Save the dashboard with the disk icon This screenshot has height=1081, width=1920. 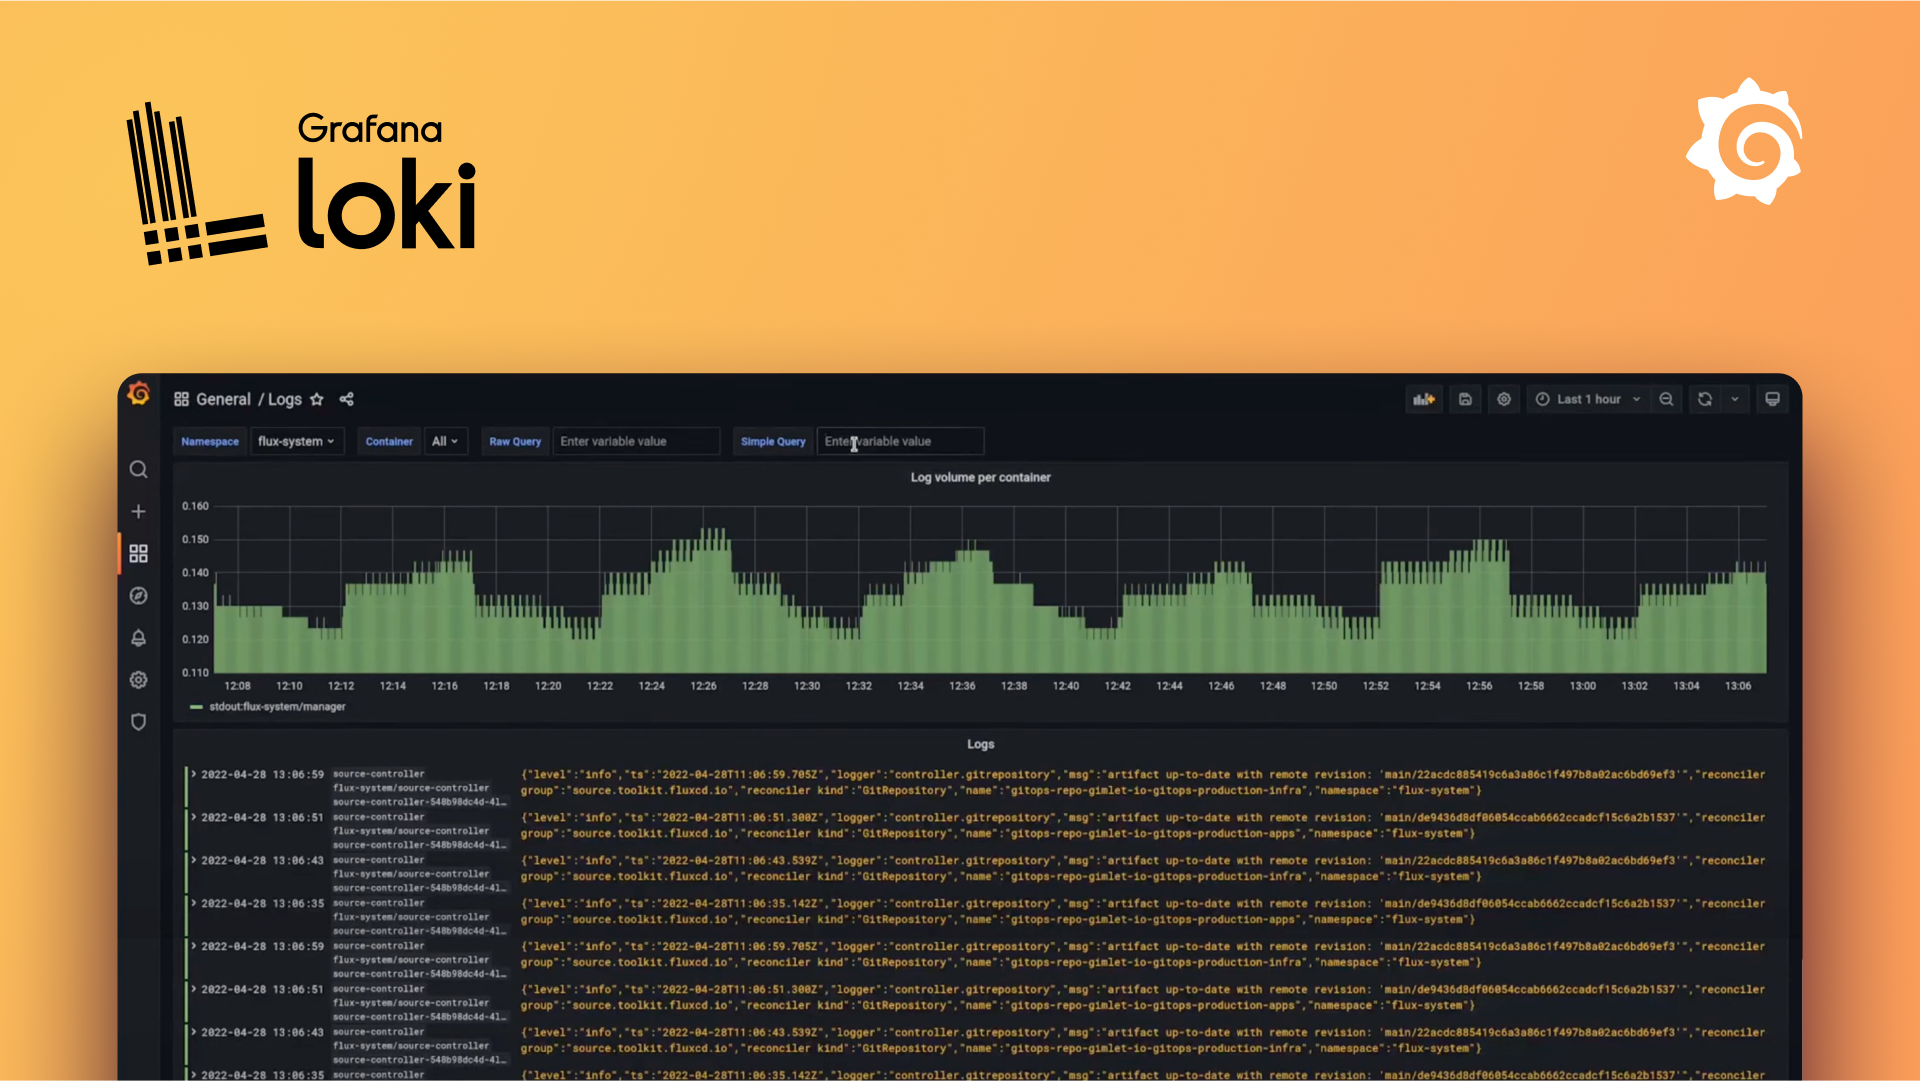pos(1465,399)
